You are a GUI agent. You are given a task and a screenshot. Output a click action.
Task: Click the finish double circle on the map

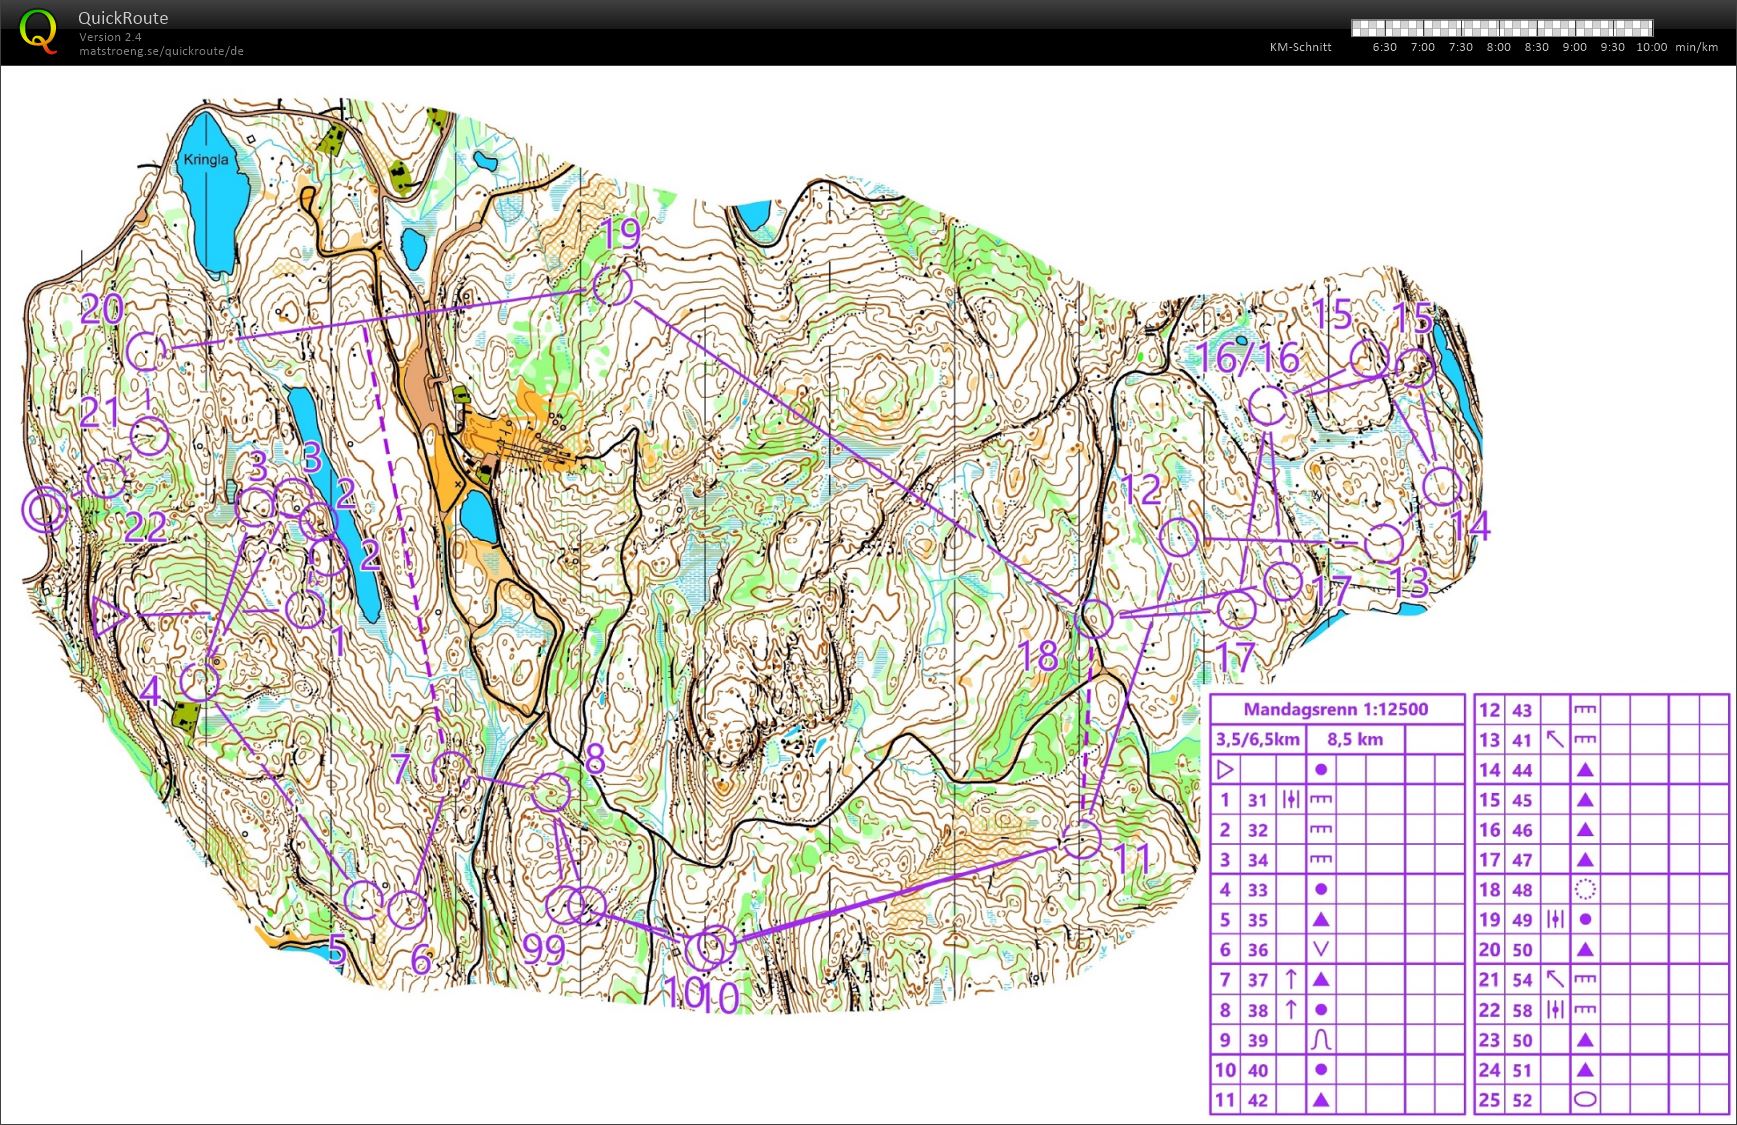[45, 510]
